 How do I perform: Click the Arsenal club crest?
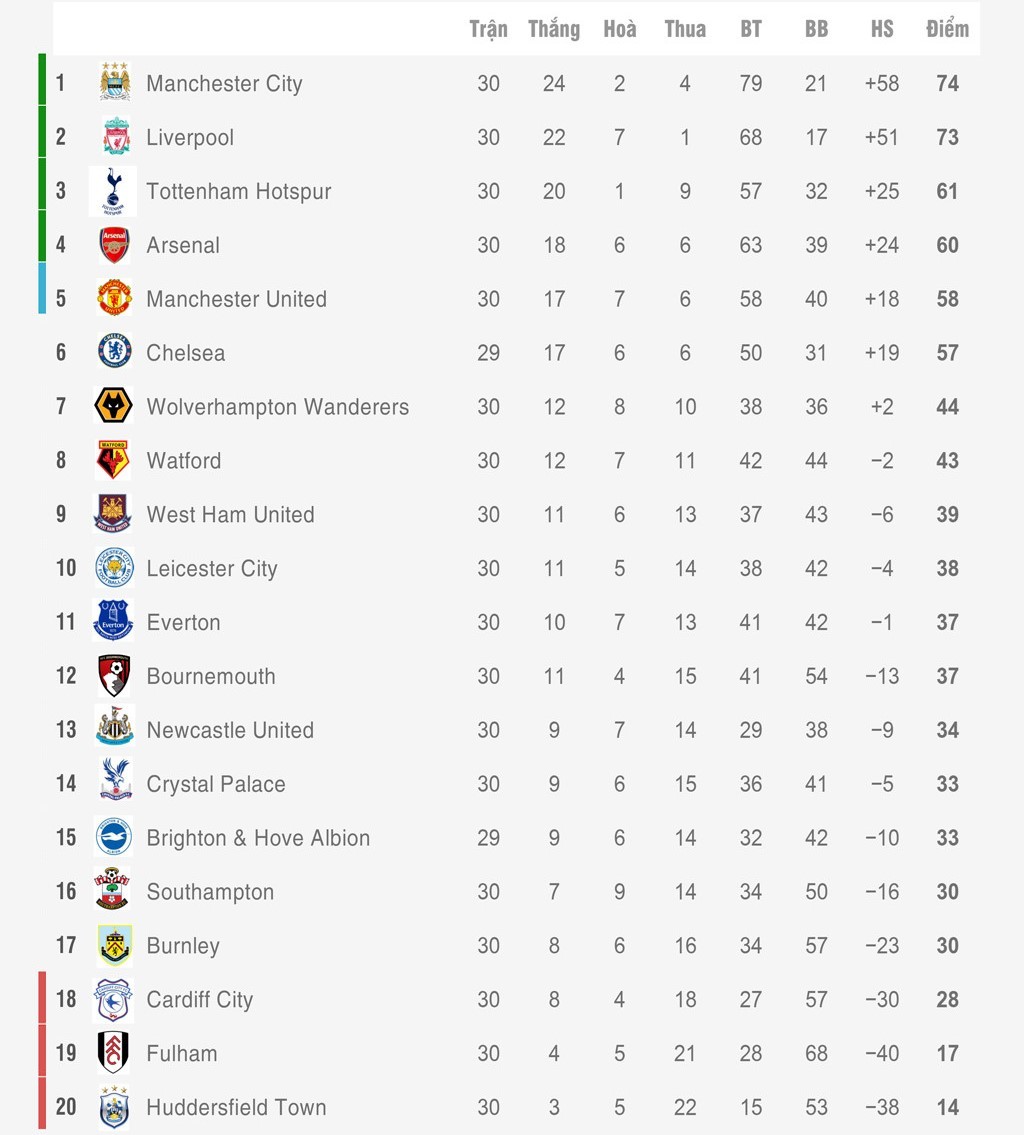pyautogui.click(x=114, y=245)
